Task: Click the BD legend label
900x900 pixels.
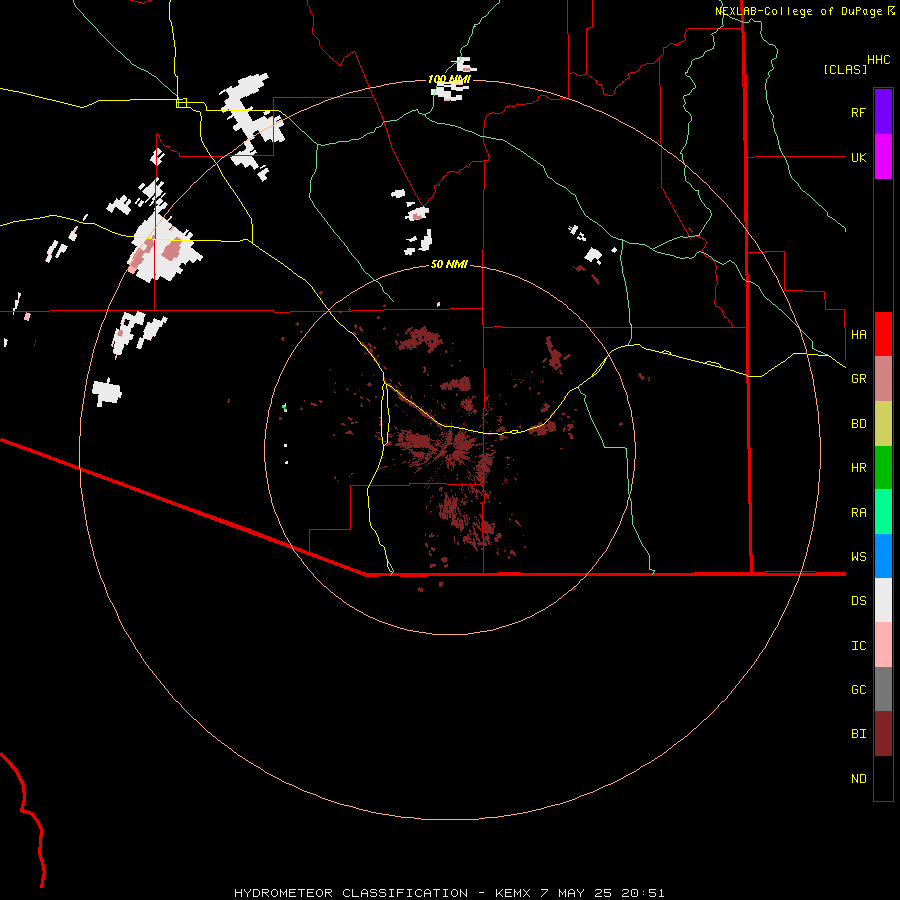Action: coord(858,424)
